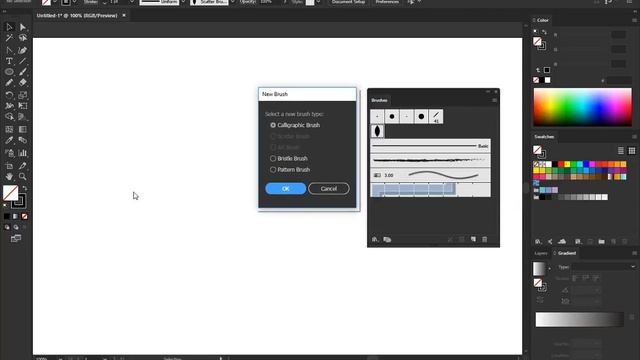Select the Zoom magnifier tool

(22, 176)
